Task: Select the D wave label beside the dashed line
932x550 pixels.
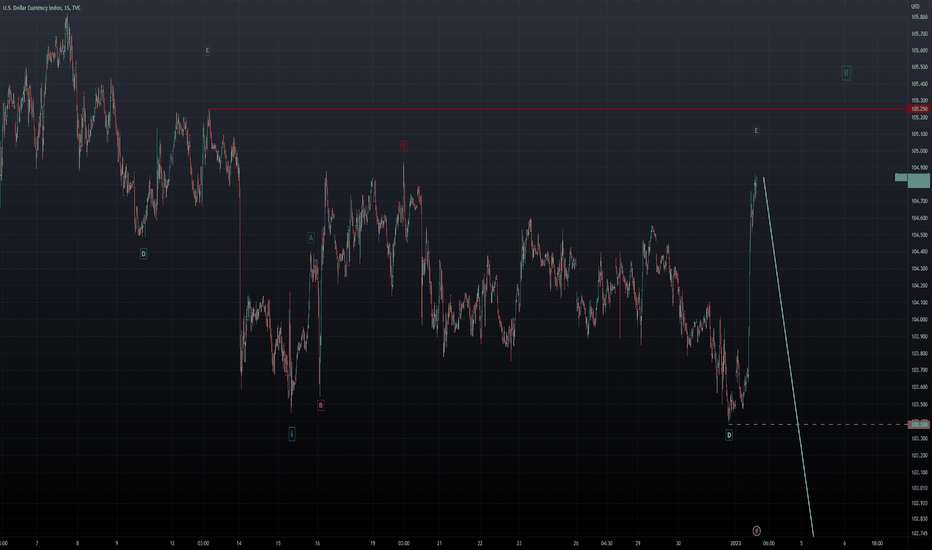Action: [x=729, y=435]
